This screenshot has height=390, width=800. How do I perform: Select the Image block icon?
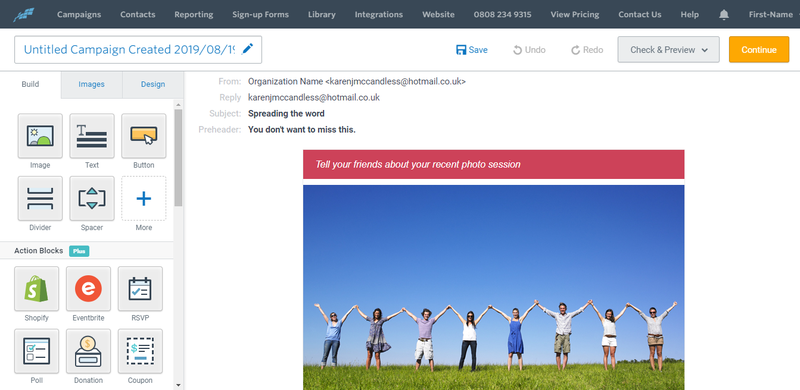tap(40, 136)
